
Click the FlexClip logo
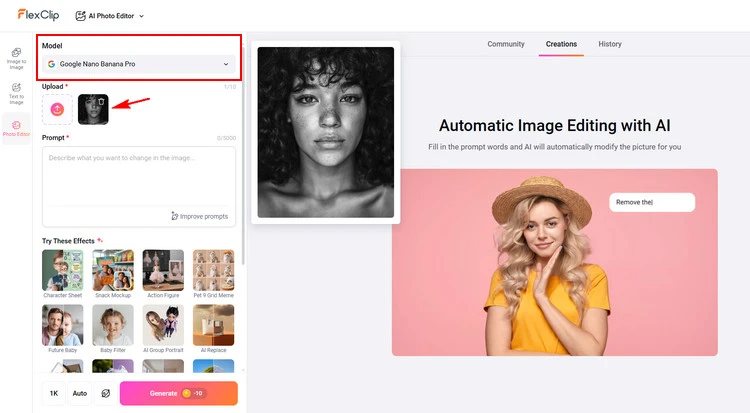coord(38,15)
